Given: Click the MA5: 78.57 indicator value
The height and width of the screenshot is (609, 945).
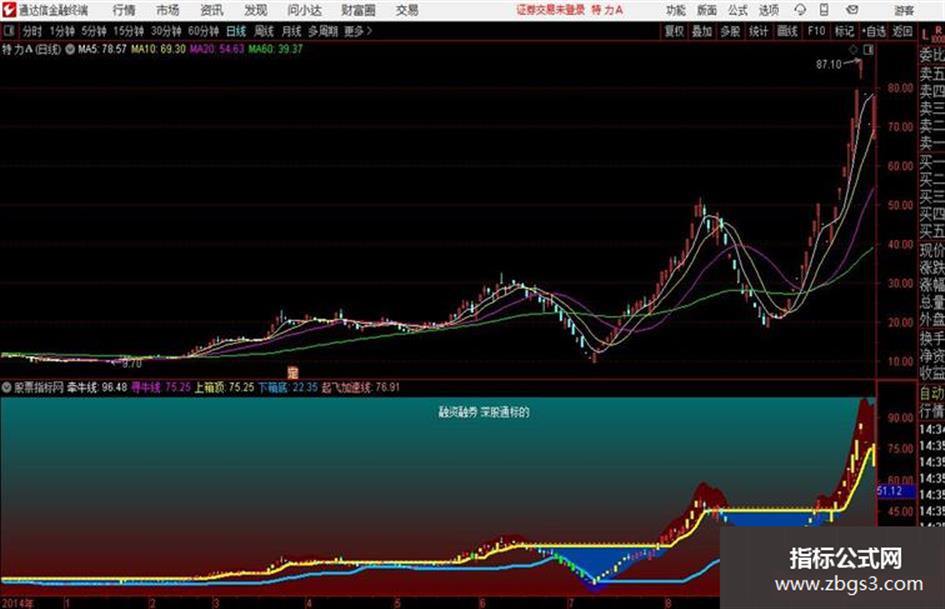Looking at the screenshot, I should 102,49.
